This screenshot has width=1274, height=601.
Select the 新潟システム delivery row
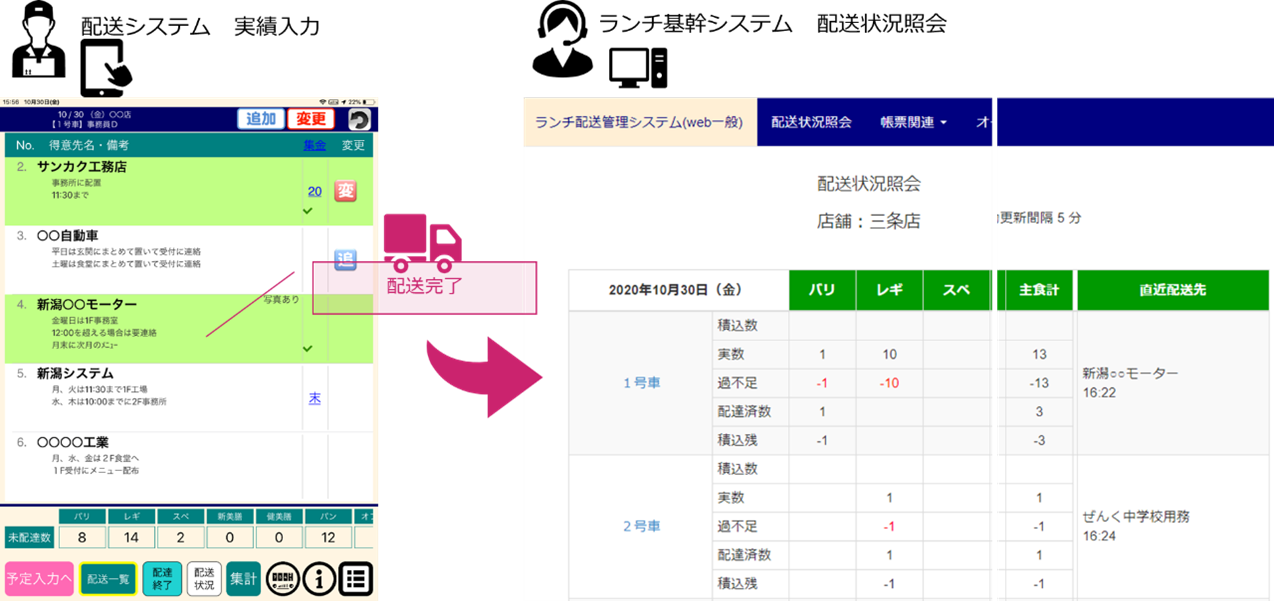point(188,398)
